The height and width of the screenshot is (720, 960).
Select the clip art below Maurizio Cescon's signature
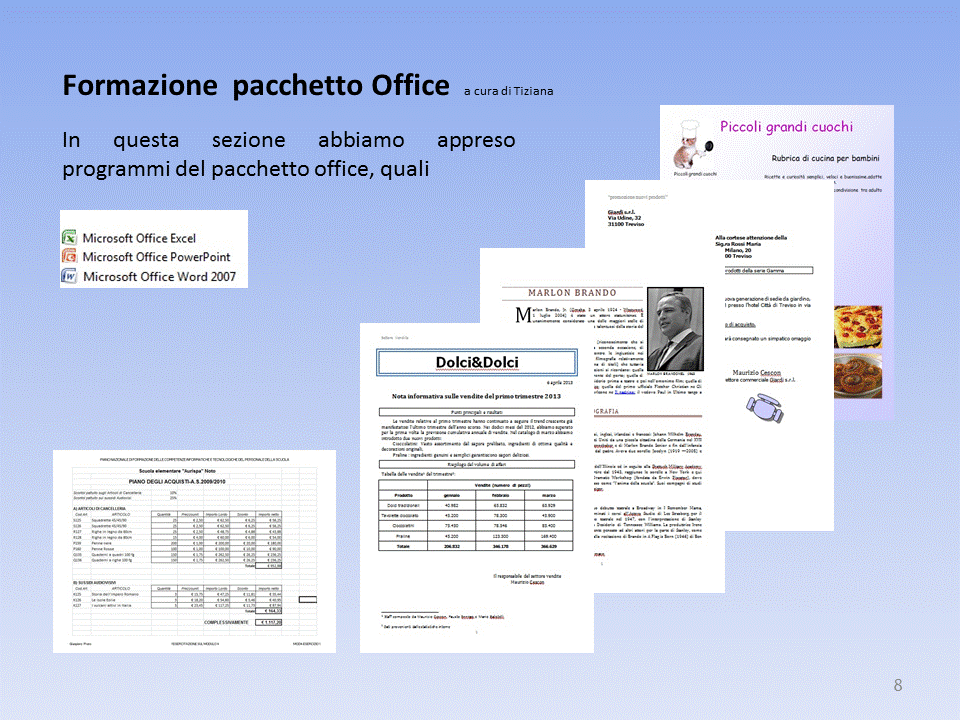[765, 408]
